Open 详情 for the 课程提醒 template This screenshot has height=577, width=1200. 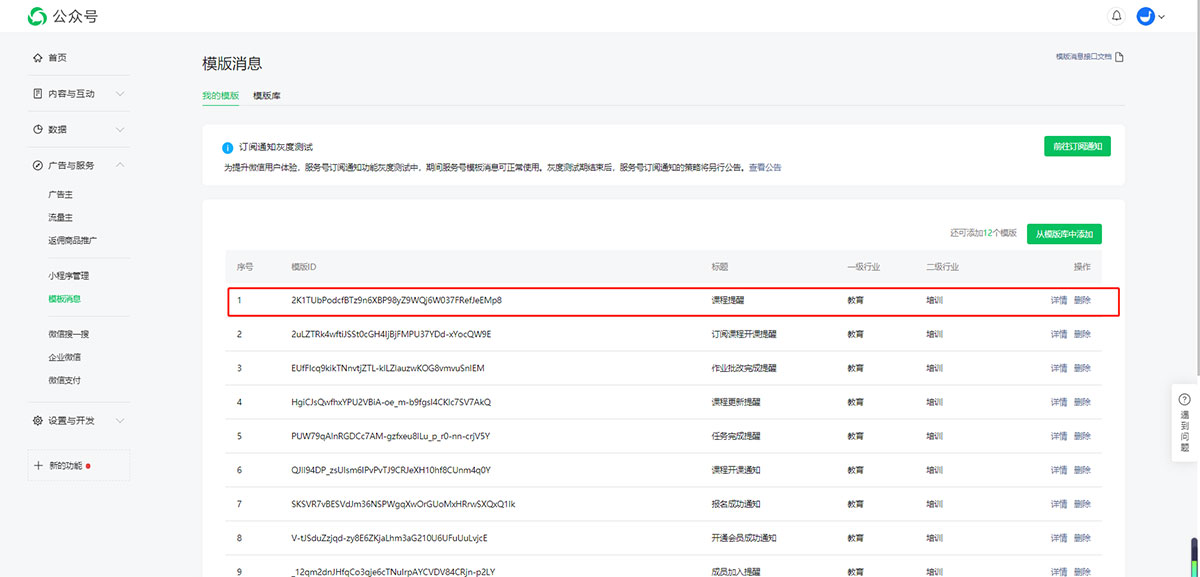click(1058, 300)
